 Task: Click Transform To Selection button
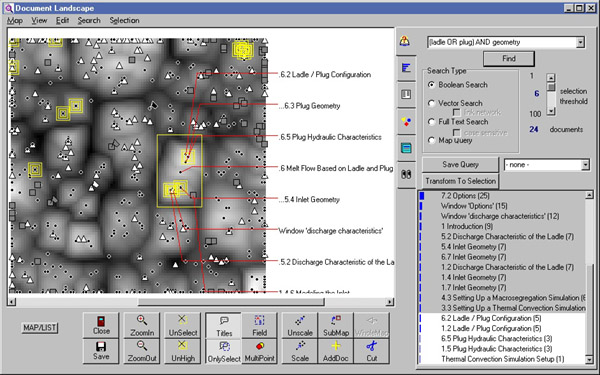pyautogui.click(x=460, y=181)
